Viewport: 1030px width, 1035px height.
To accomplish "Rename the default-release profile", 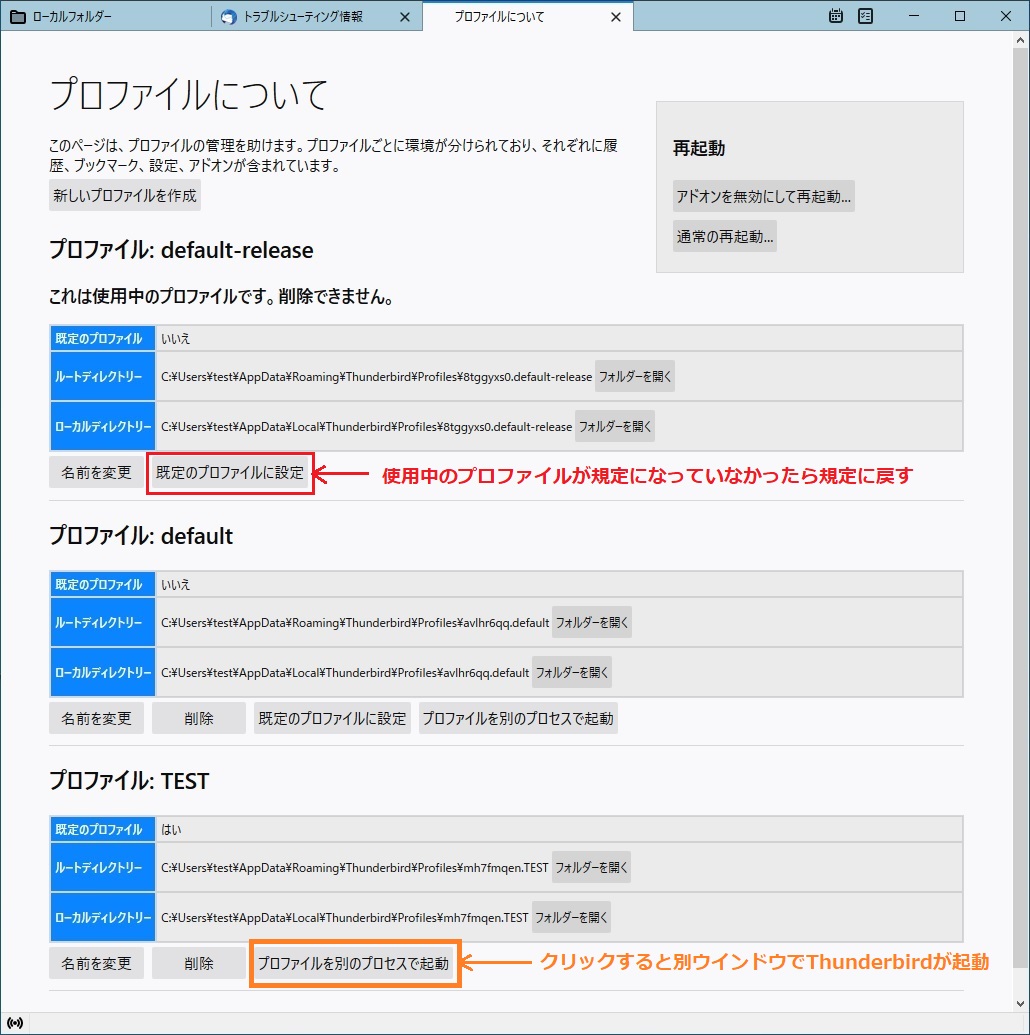I will click(96, 473).
